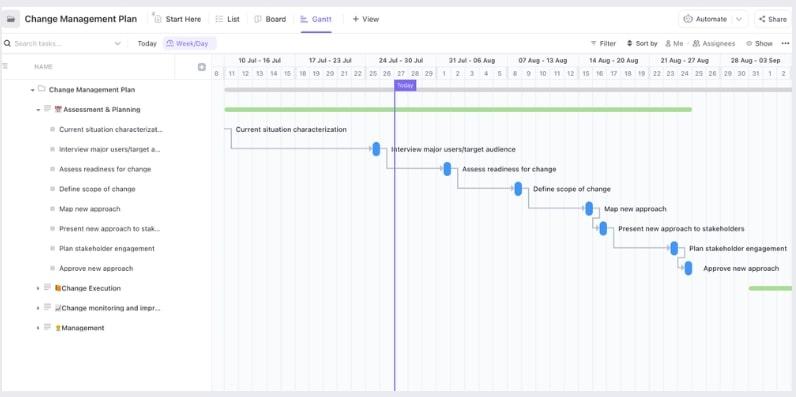The height and width of the screenshot is (397, 796).
Task: Click the Present new approach milestone marker
Action: point(603,228)
